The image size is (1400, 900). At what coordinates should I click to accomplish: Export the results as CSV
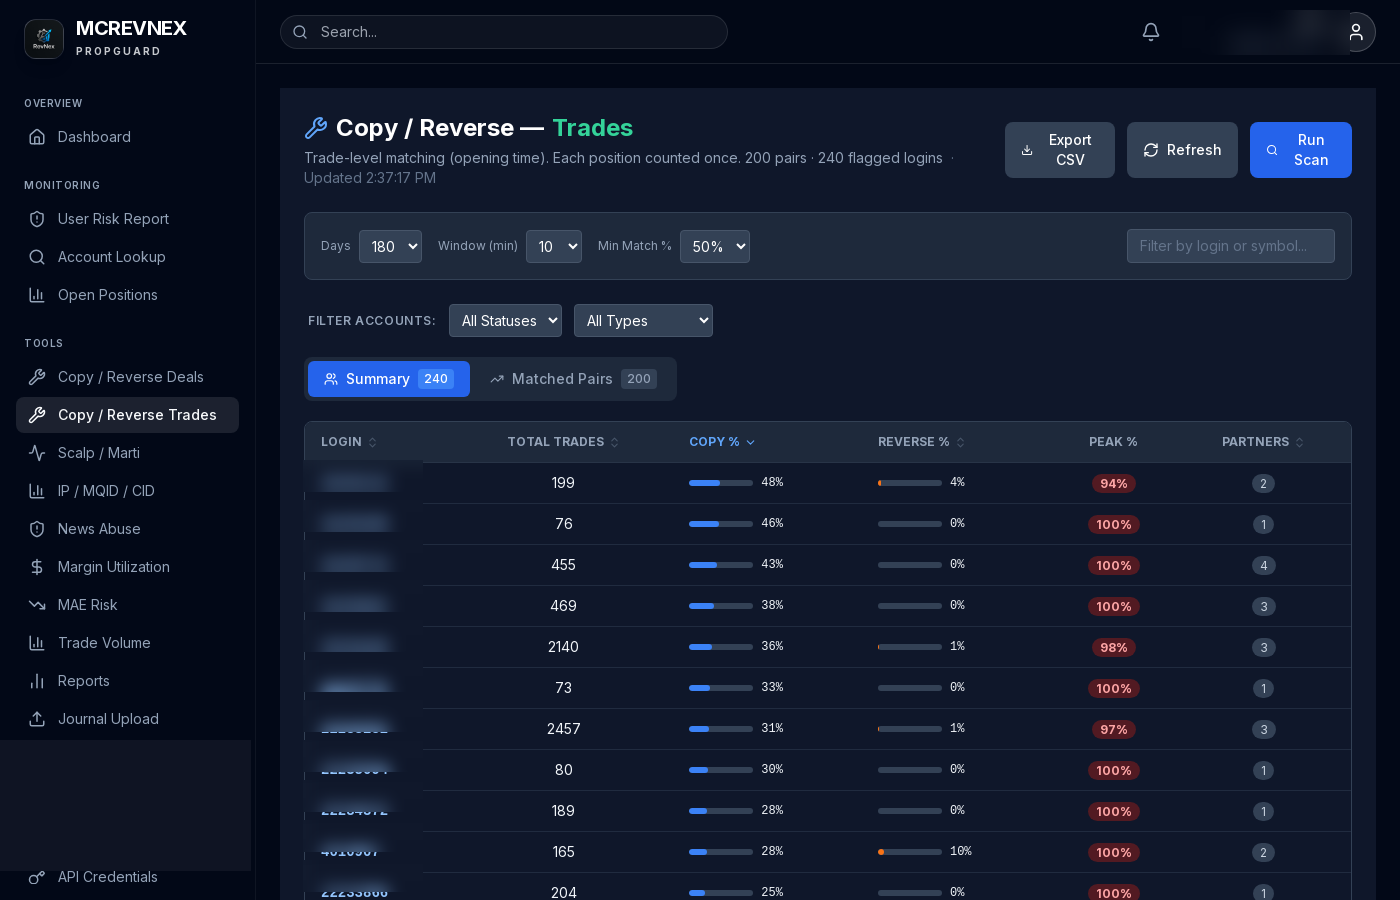(1060, 150)
